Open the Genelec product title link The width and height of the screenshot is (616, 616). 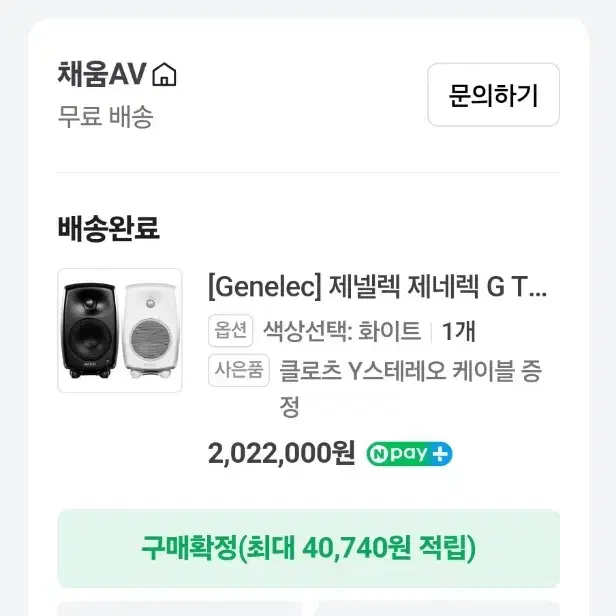378,287
